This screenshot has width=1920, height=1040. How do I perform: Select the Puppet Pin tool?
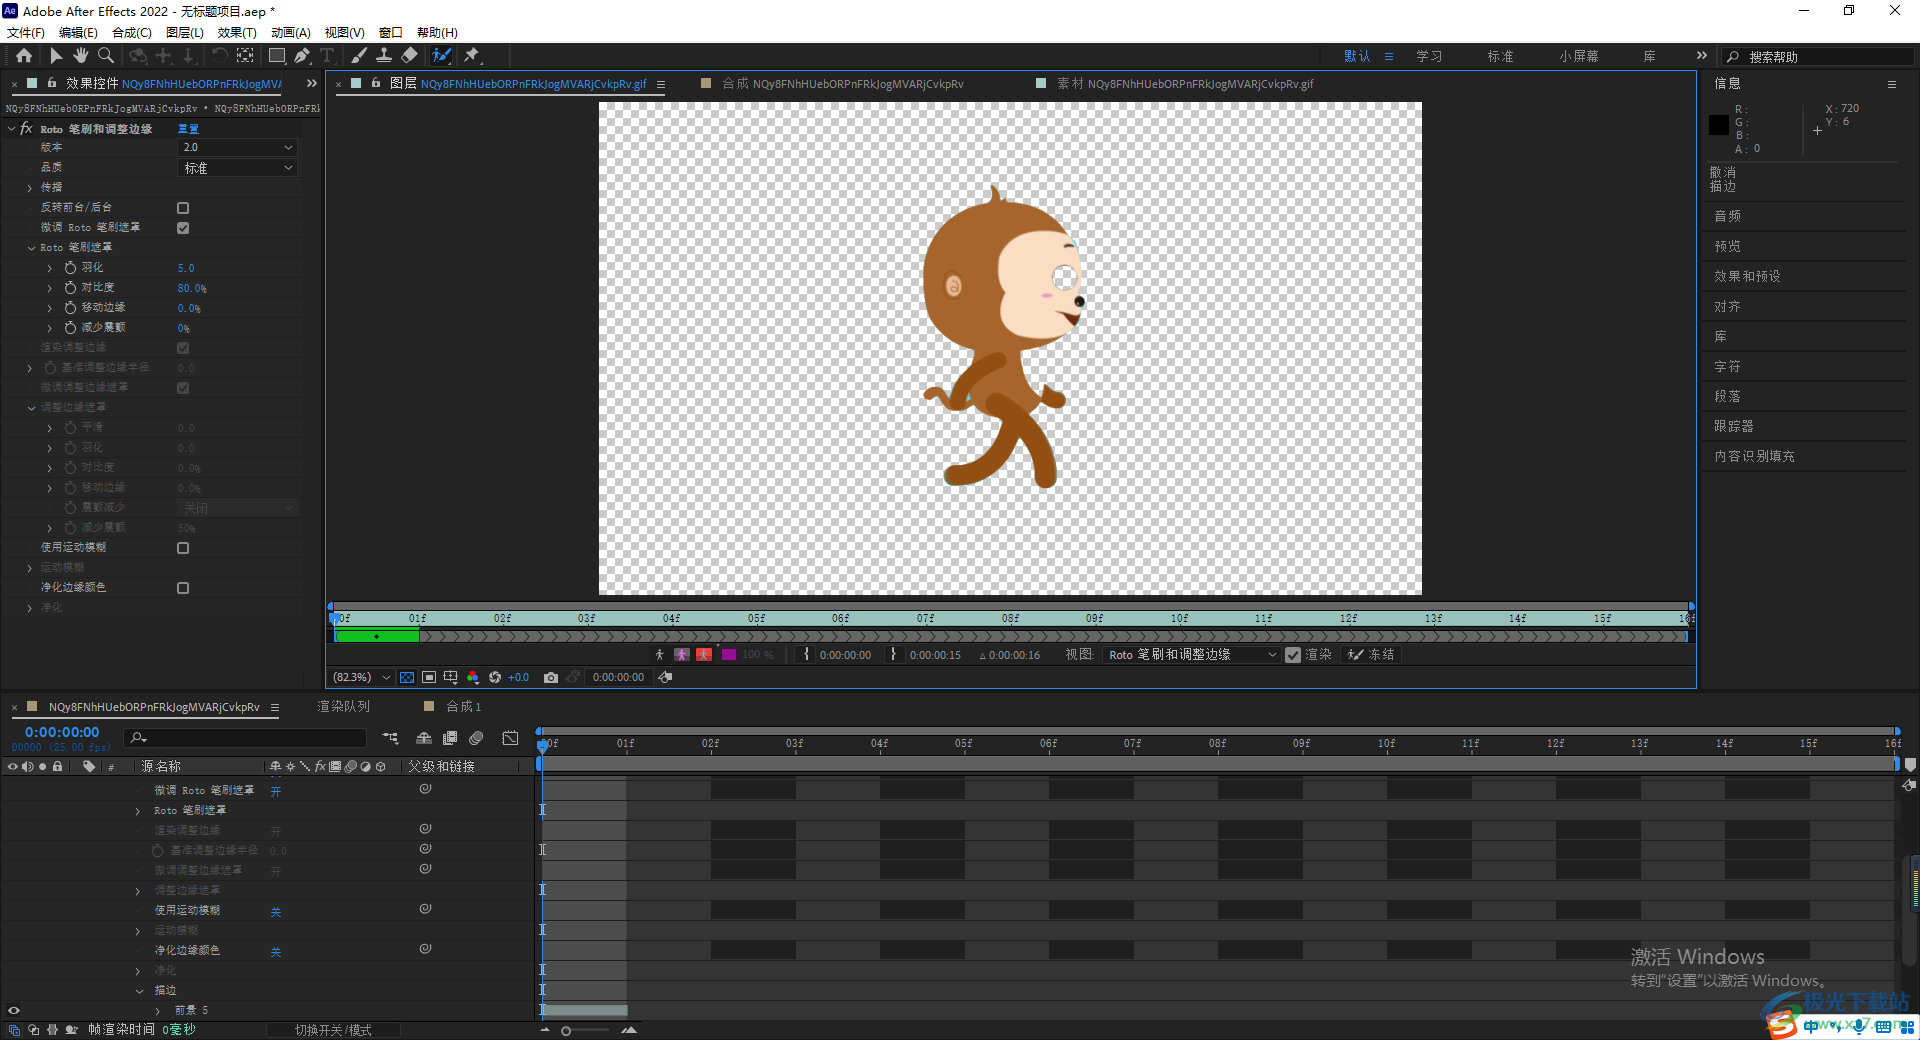[472, 56]
